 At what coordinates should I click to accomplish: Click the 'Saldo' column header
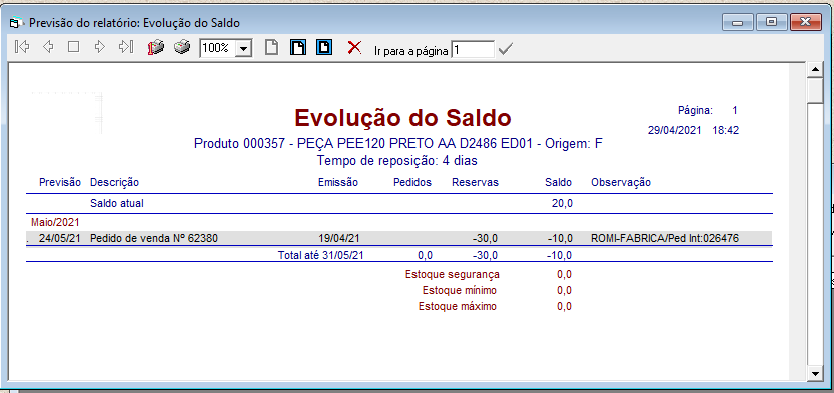click(558, 182)
